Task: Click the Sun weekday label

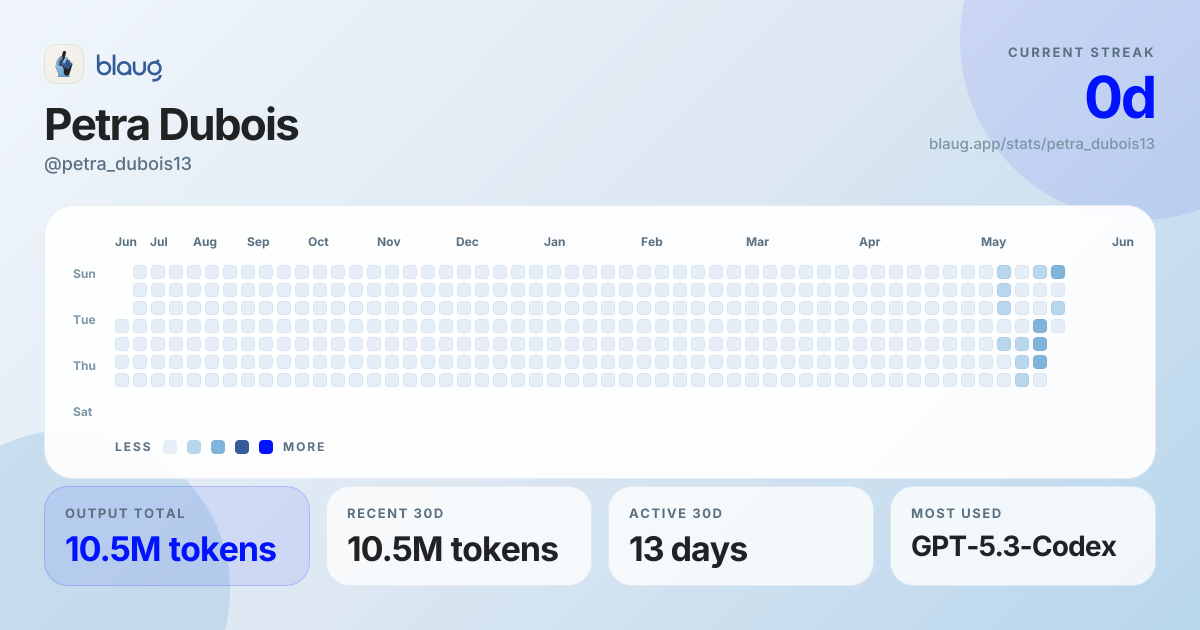Action: pyautogui.click(x=84, y=274)
